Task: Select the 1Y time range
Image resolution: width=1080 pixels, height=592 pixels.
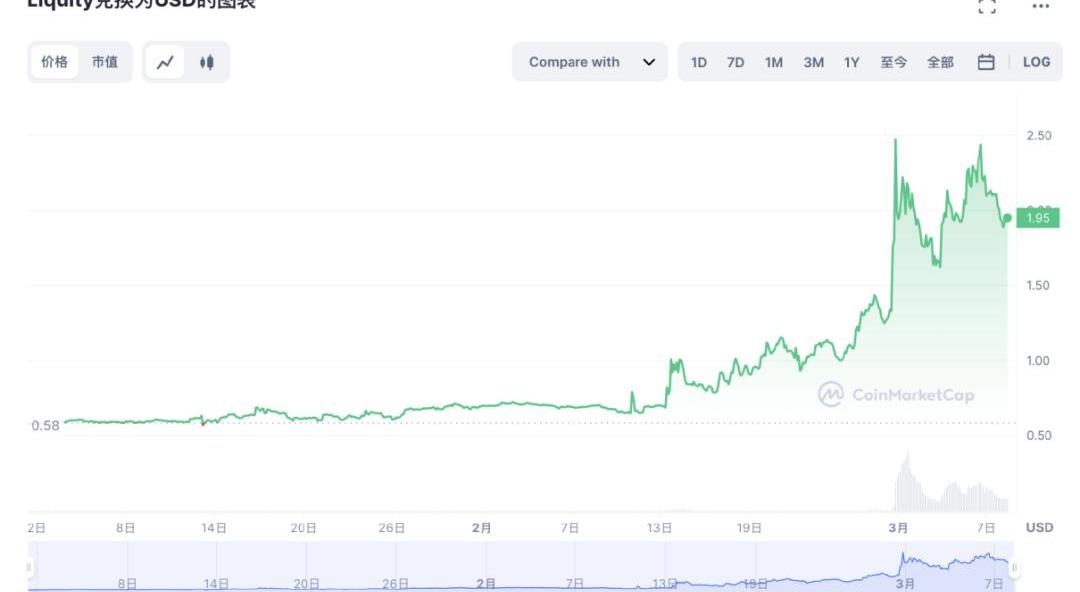Action: tap(851, 62)
